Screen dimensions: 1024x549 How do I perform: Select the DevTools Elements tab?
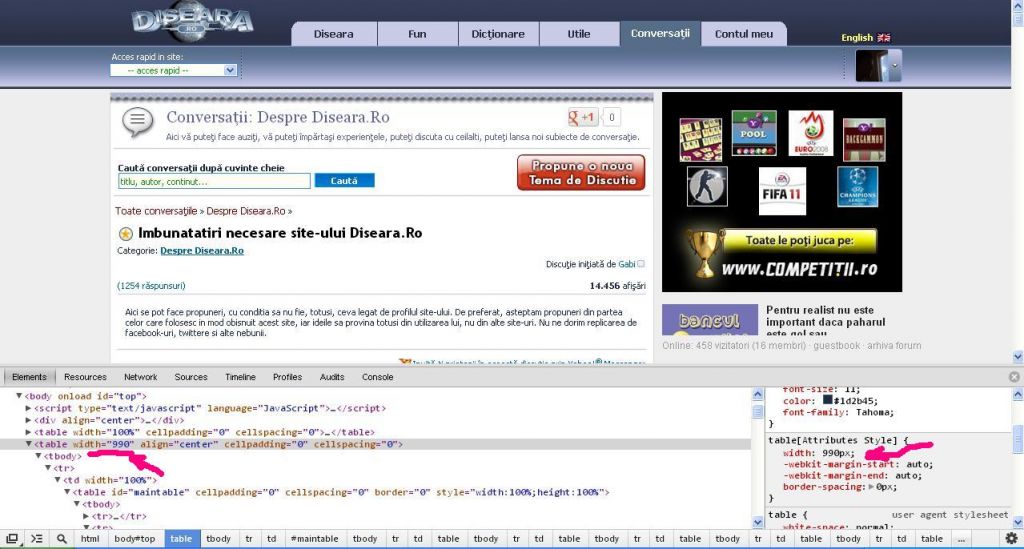point(29,377)
